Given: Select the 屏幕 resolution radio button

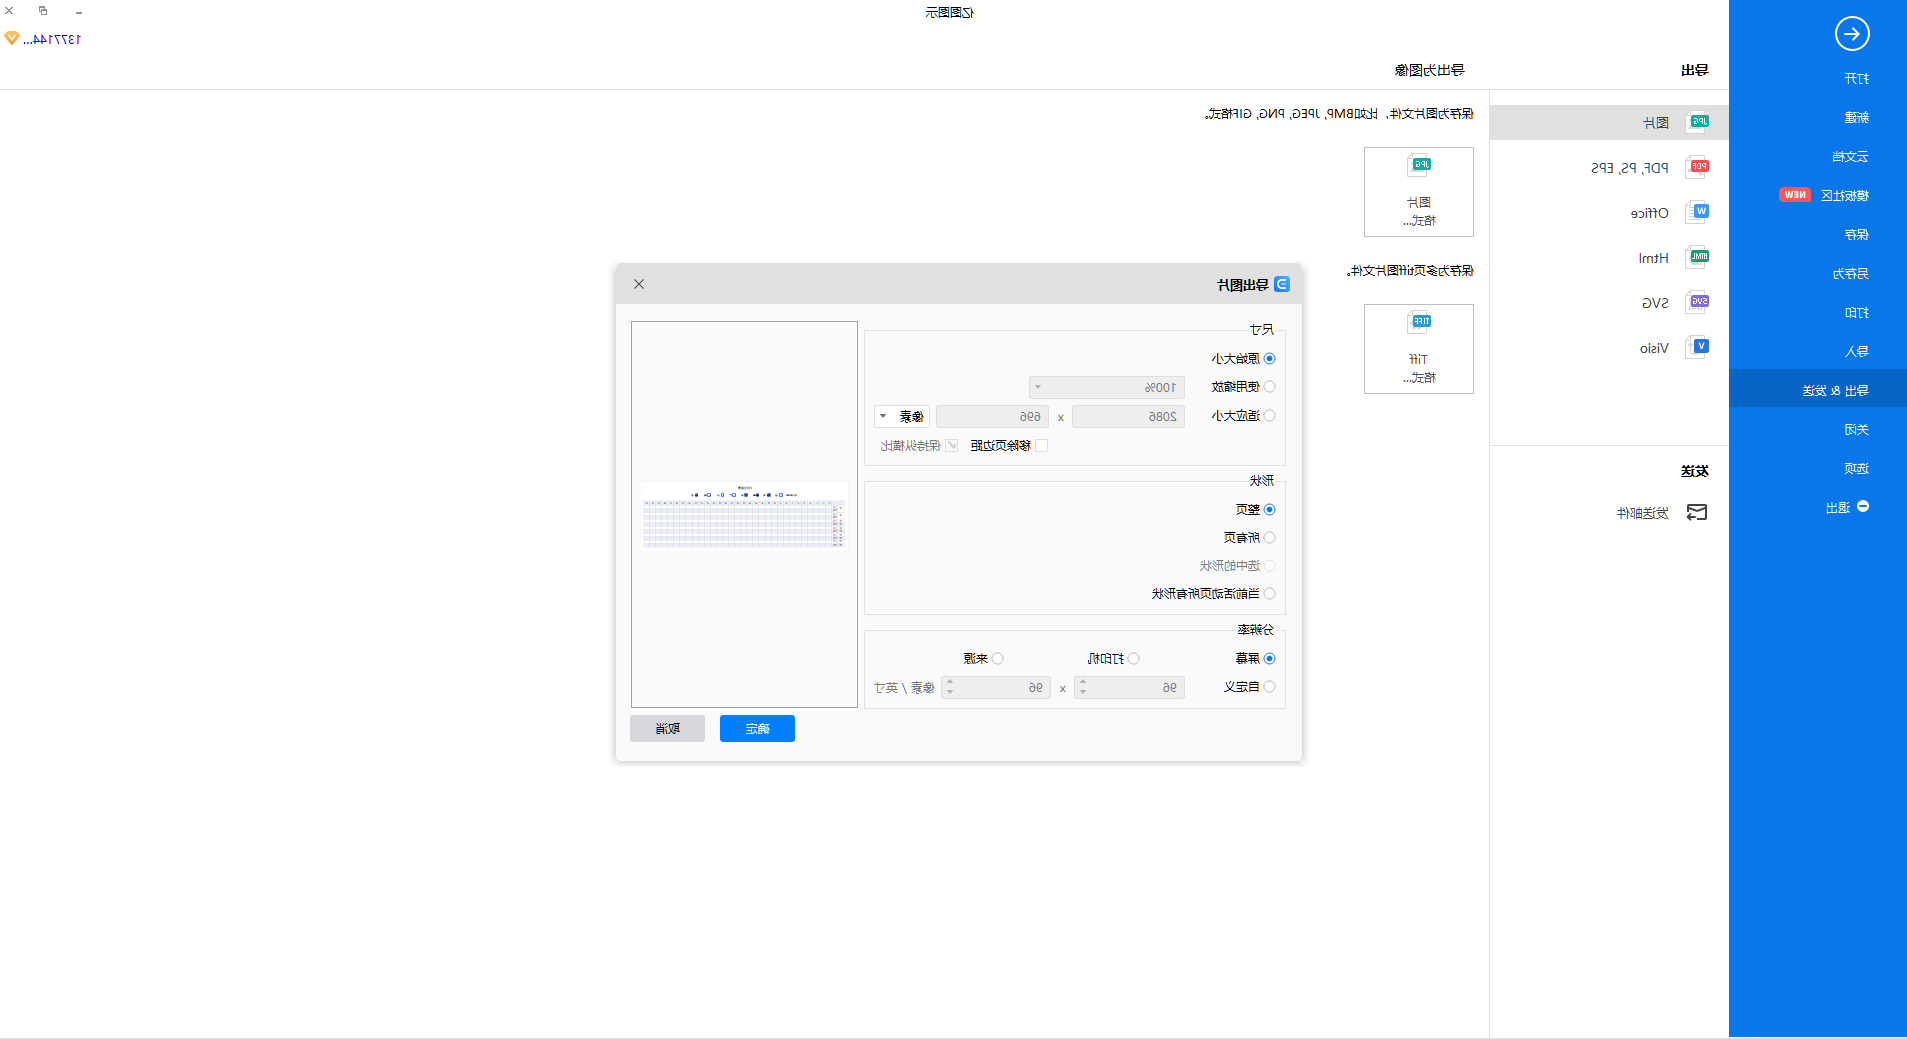Looking at the screenshot, I should pyautogui.click(x=1269, y=658).
